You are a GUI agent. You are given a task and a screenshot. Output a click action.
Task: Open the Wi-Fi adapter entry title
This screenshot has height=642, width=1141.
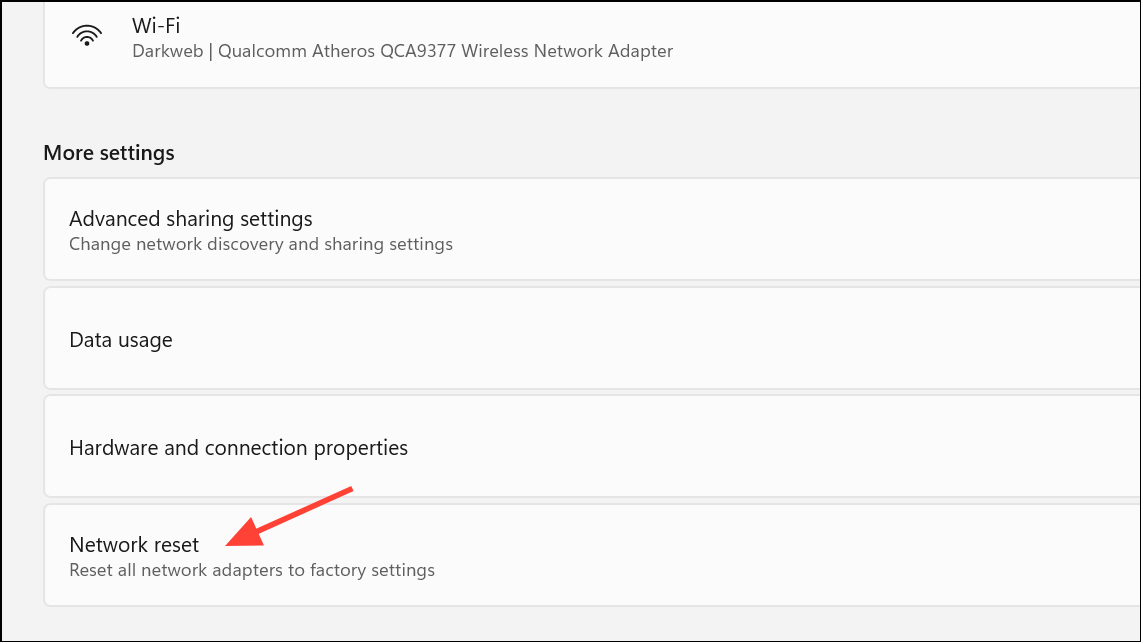156,25
